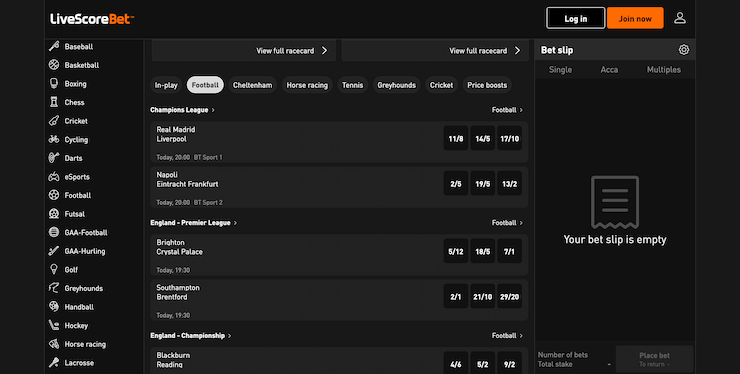740x374 pixels.
Task: Click the GAA-Hurling stick icon
Action: 54,251
